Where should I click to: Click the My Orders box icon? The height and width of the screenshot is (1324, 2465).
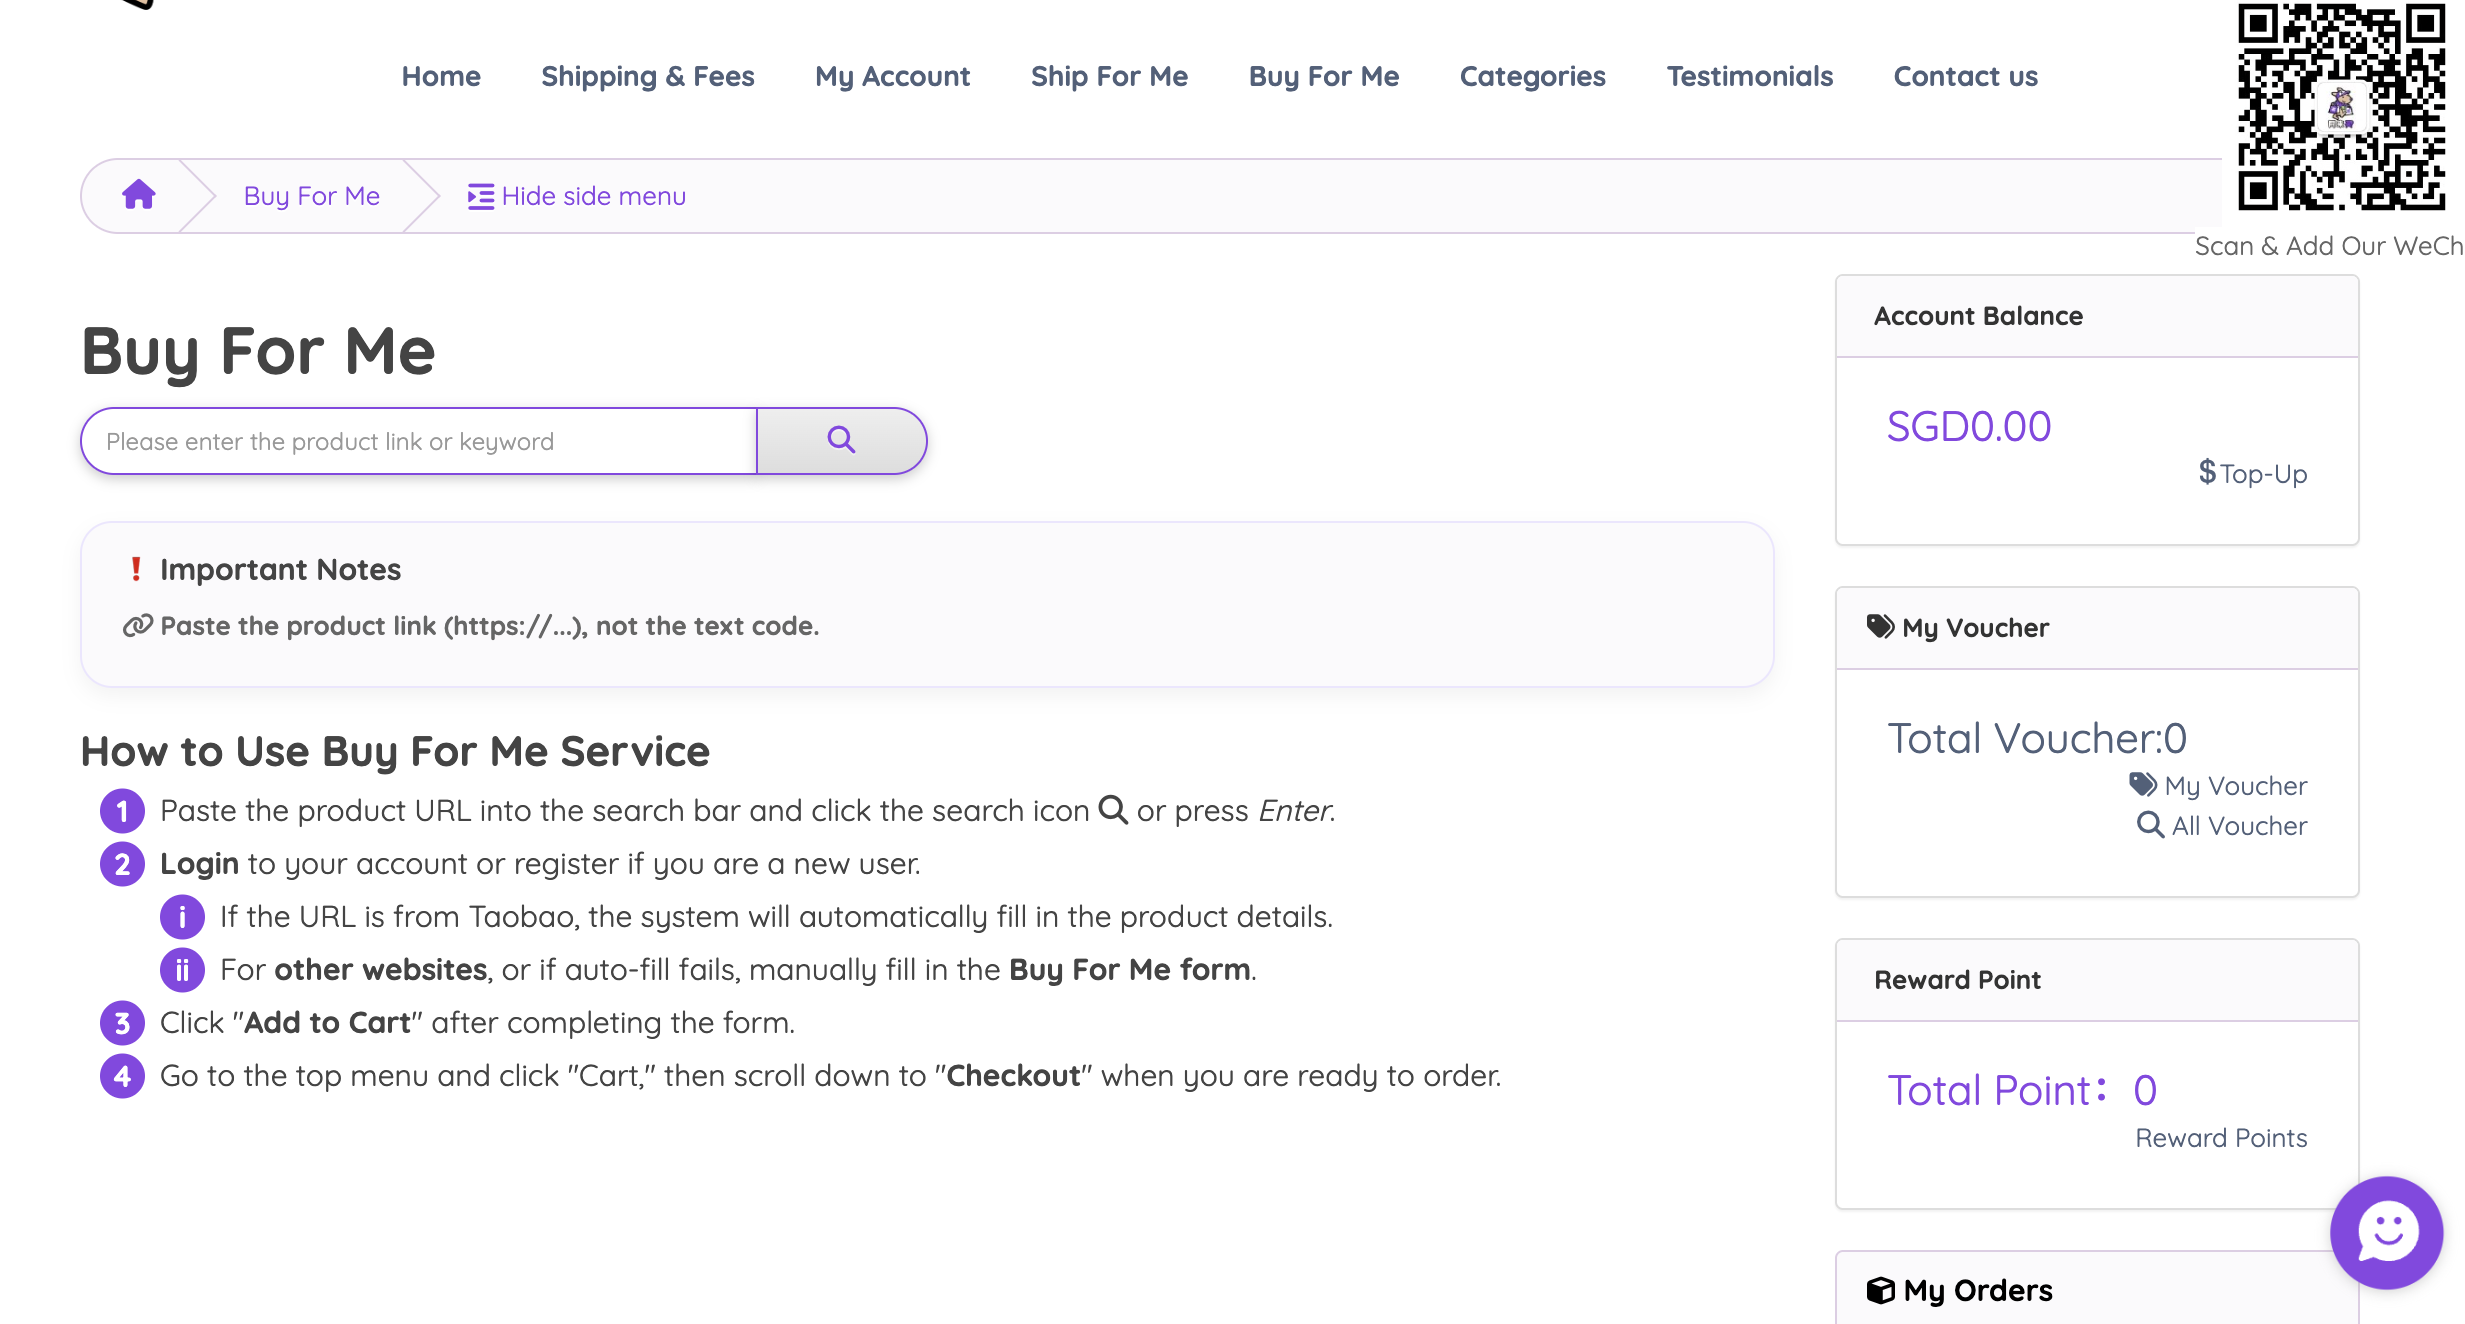click(x=1880, y=1290)
